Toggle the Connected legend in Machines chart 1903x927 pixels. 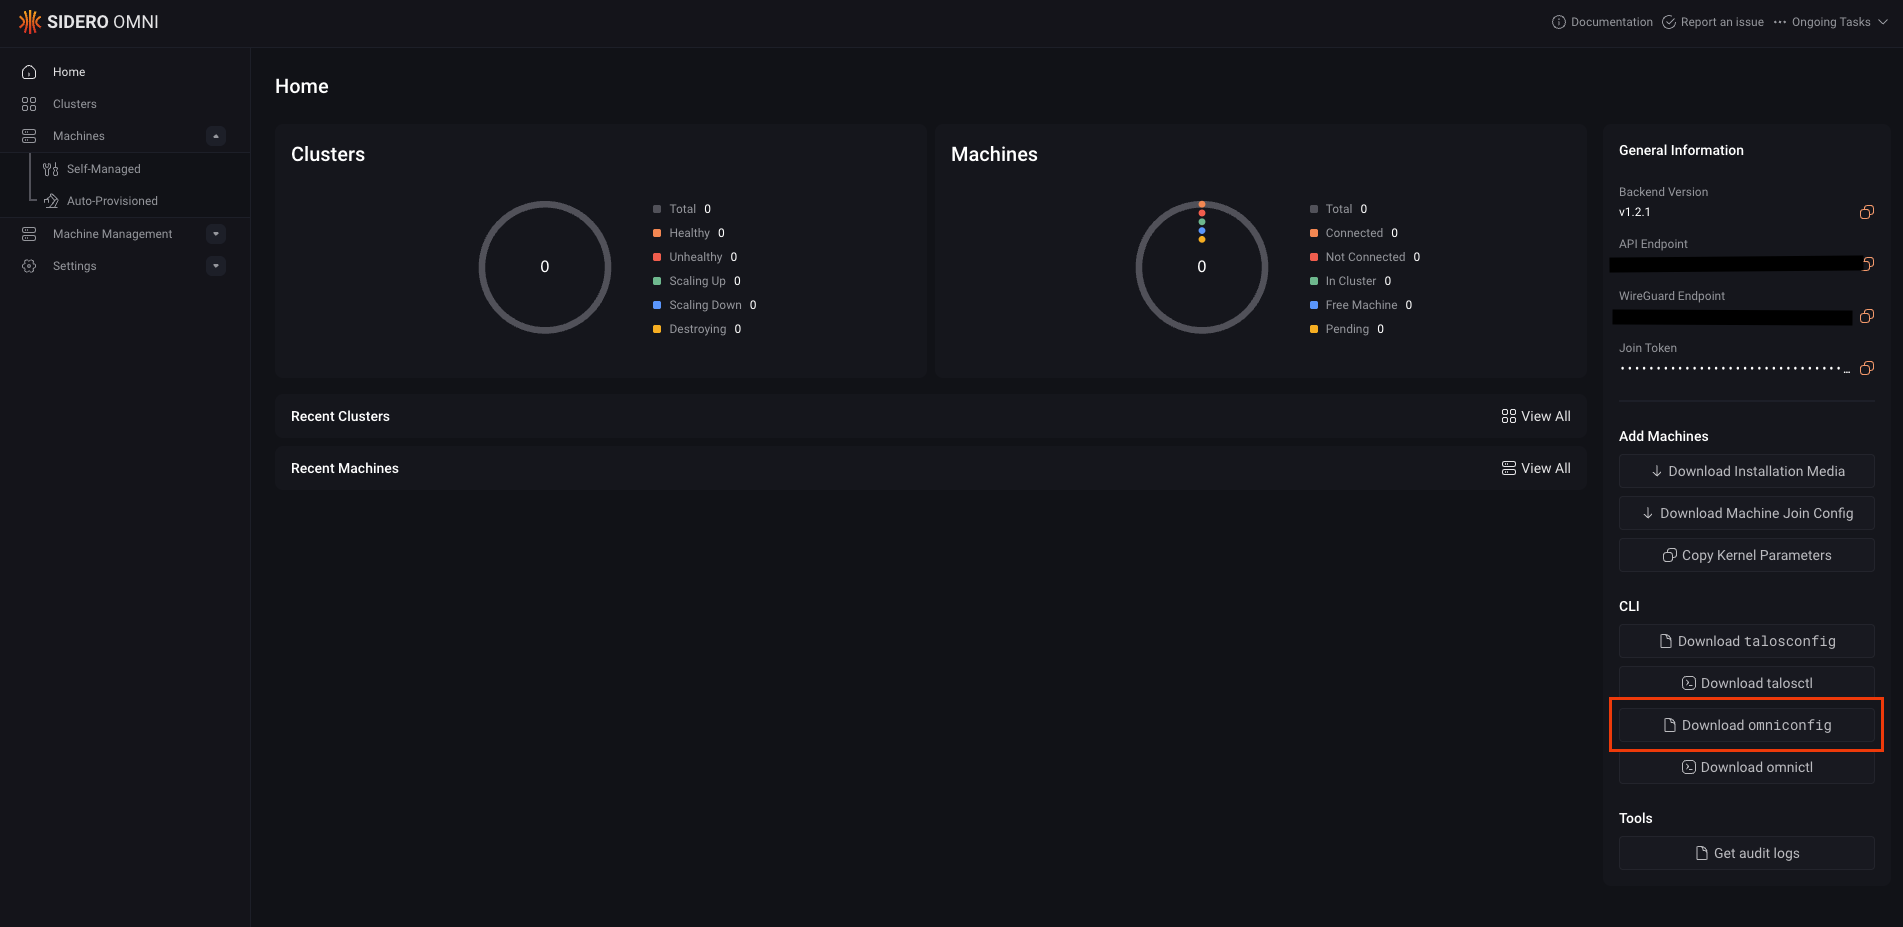(1353, 232)
